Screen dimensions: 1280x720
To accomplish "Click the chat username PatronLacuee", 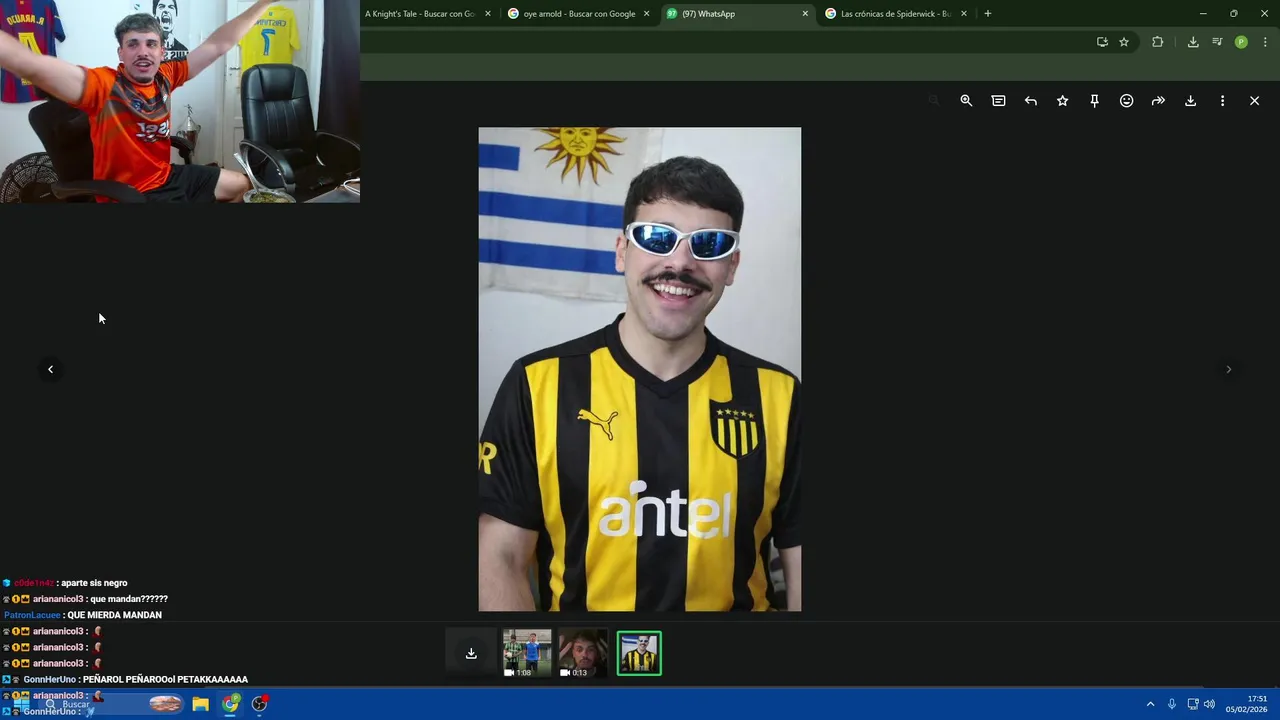I will pos(32,615).
